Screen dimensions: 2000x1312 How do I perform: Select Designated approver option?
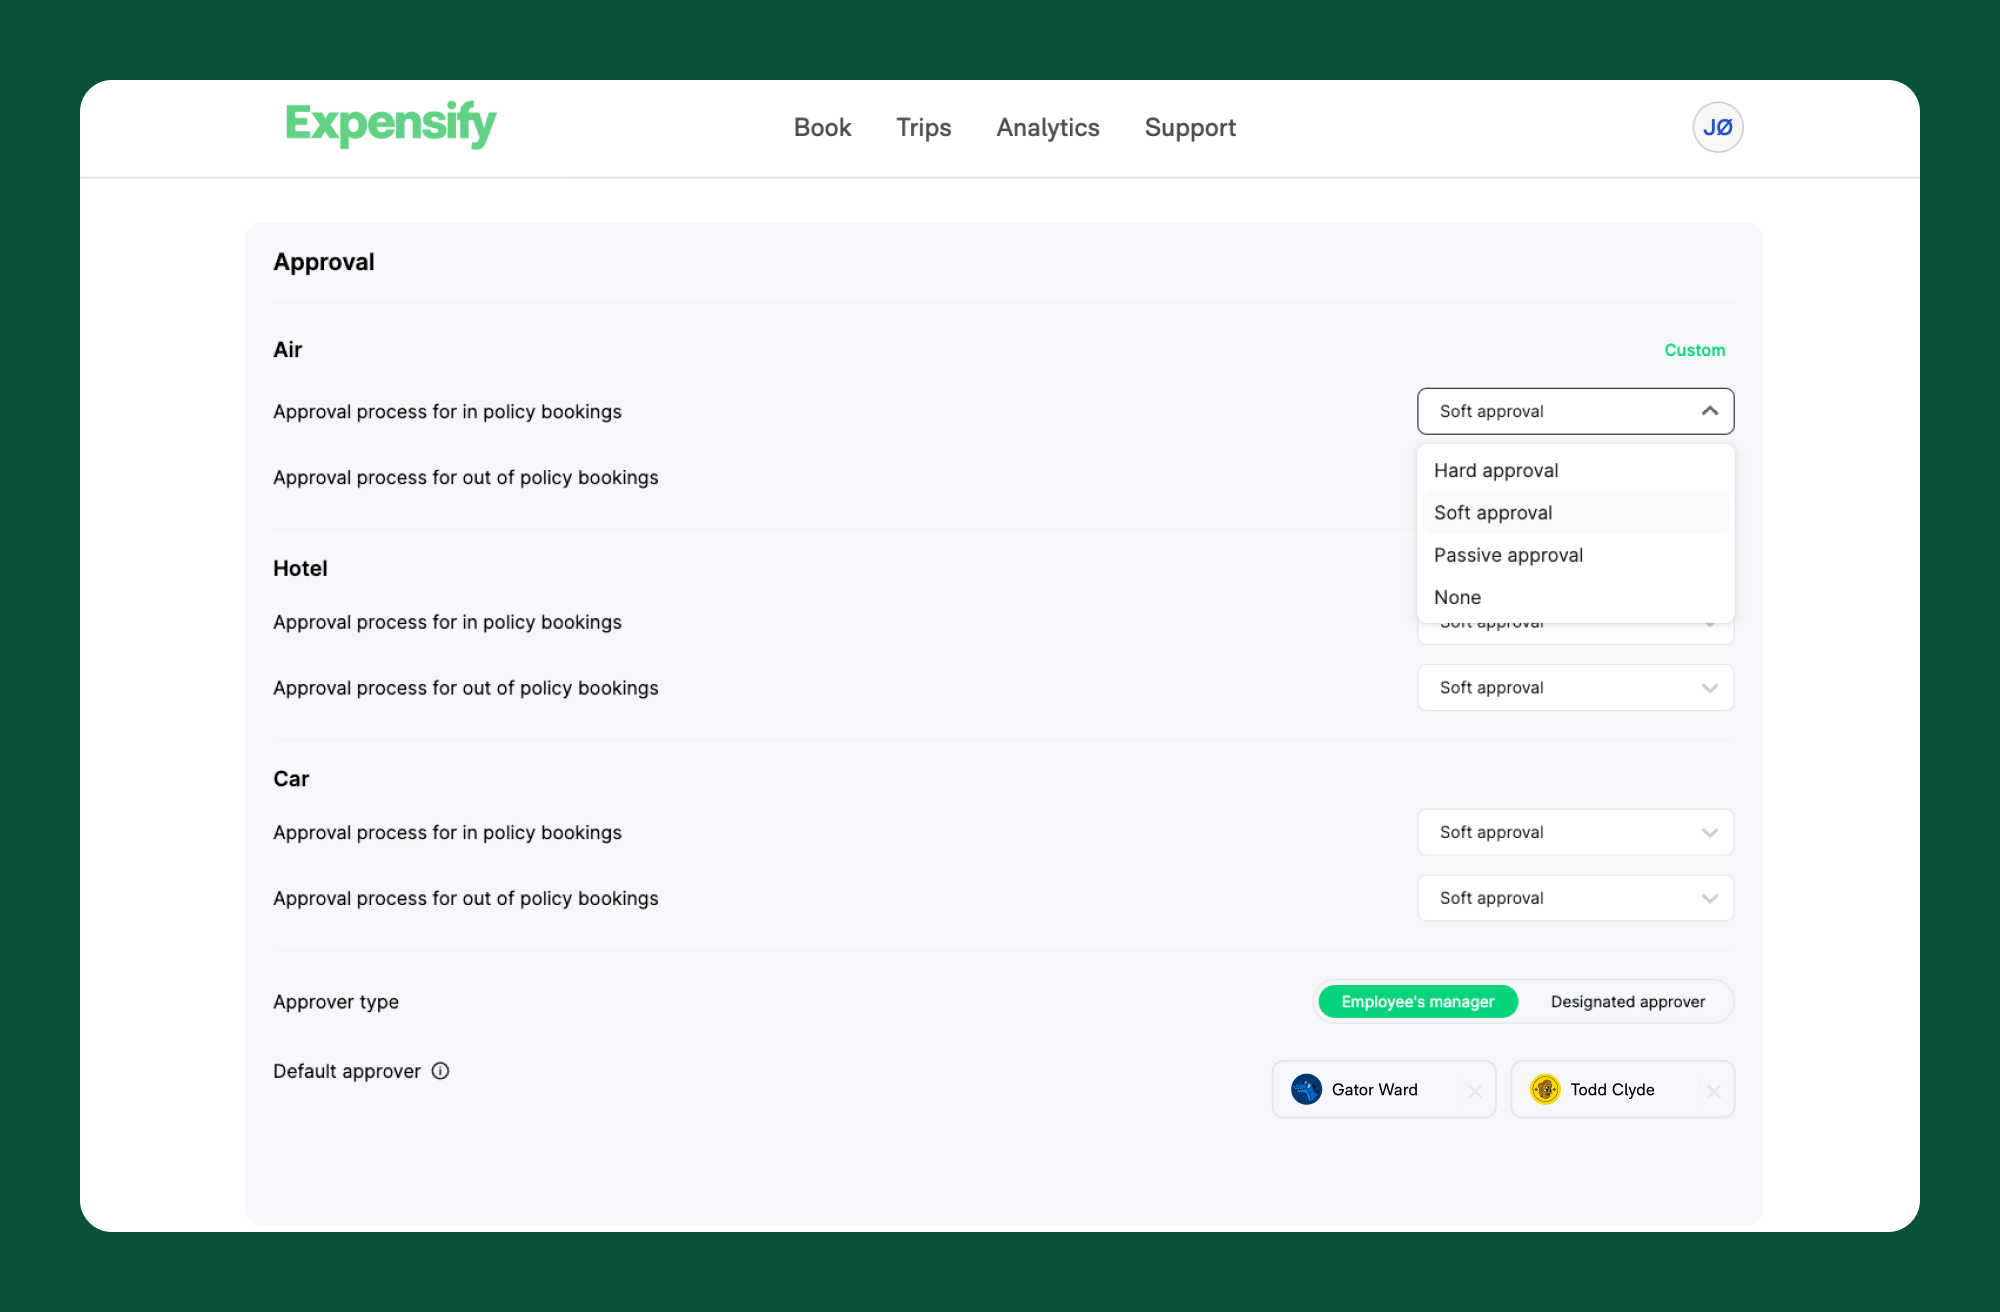[x=1628, y=1000]
